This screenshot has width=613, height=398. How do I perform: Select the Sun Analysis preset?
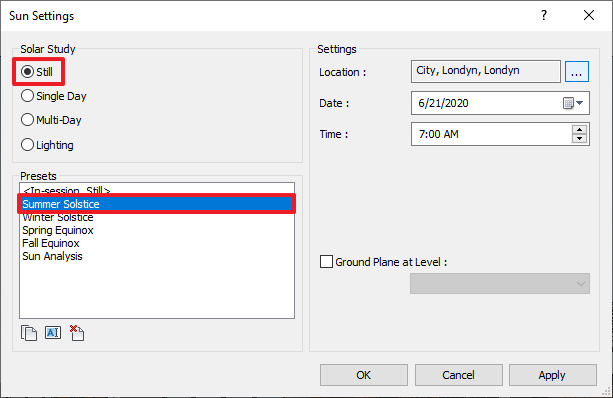click(x=156, y=256)
